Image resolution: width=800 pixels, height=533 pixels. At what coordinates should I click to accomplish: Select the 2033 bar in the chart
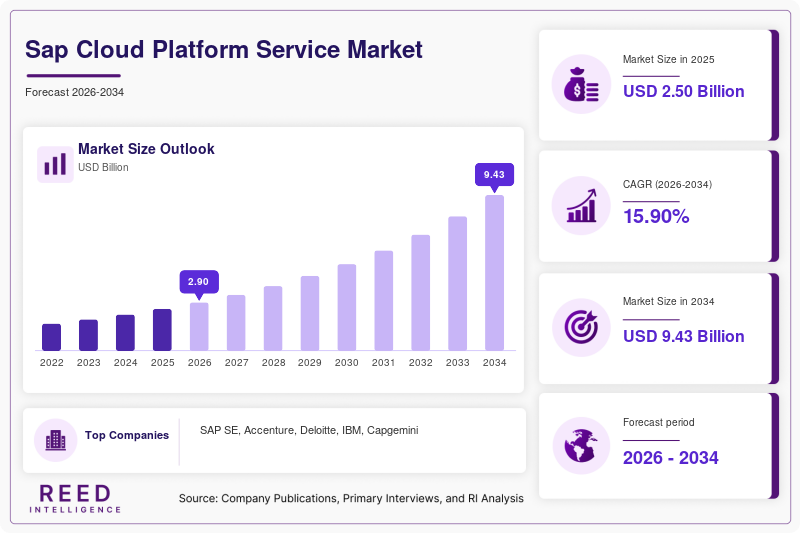[x=458, y=284]
